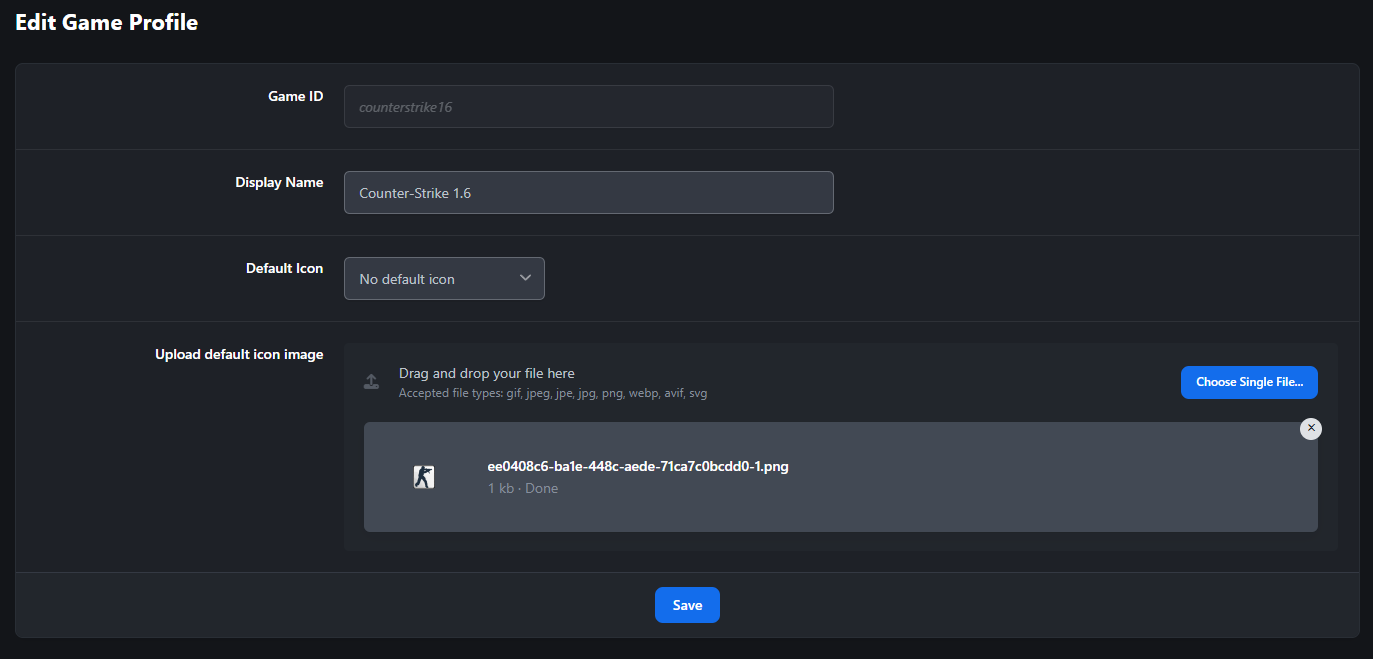Save the game profile
1373x659 pixels.
[687, 605]
